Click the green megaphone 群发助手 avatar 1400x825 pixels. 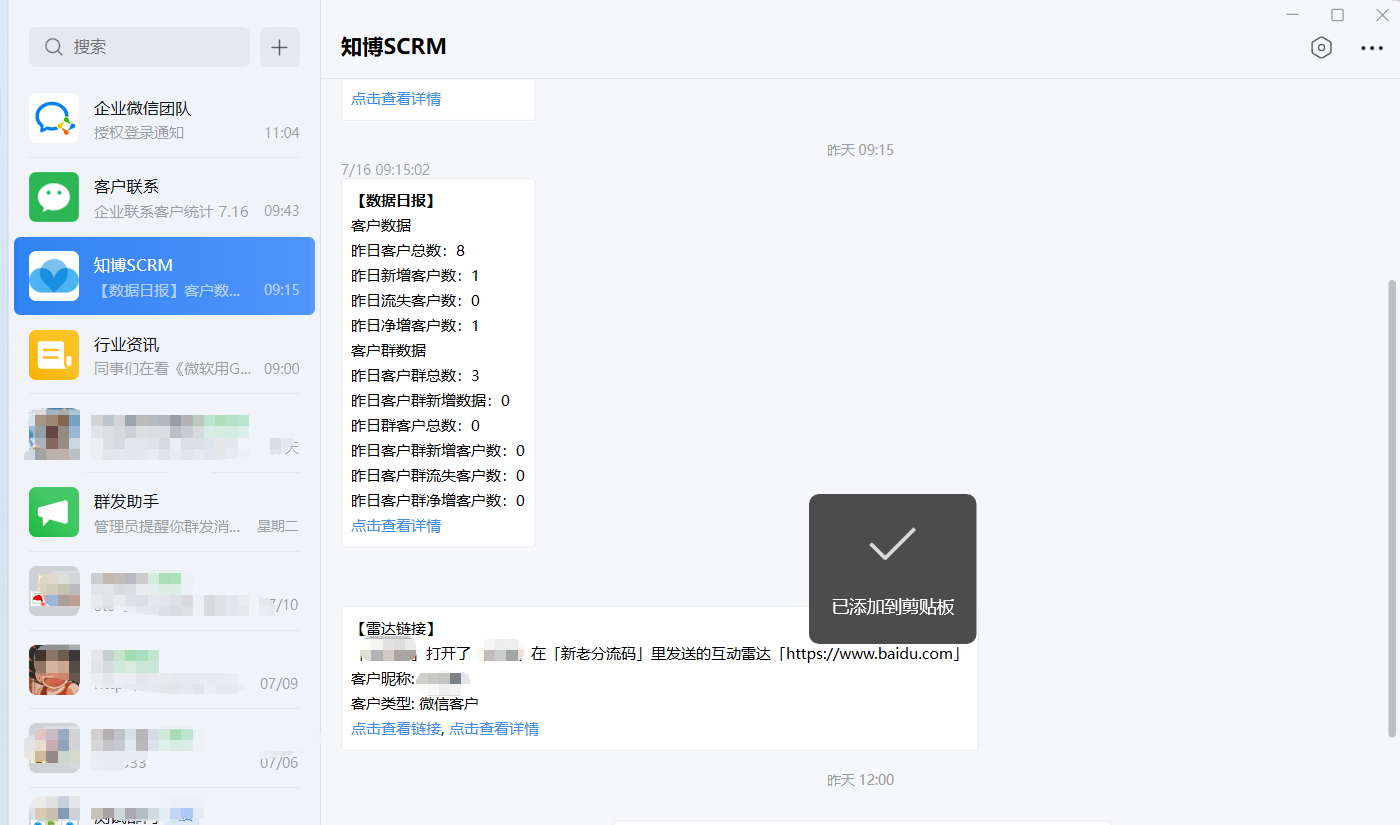coord(54,512)
